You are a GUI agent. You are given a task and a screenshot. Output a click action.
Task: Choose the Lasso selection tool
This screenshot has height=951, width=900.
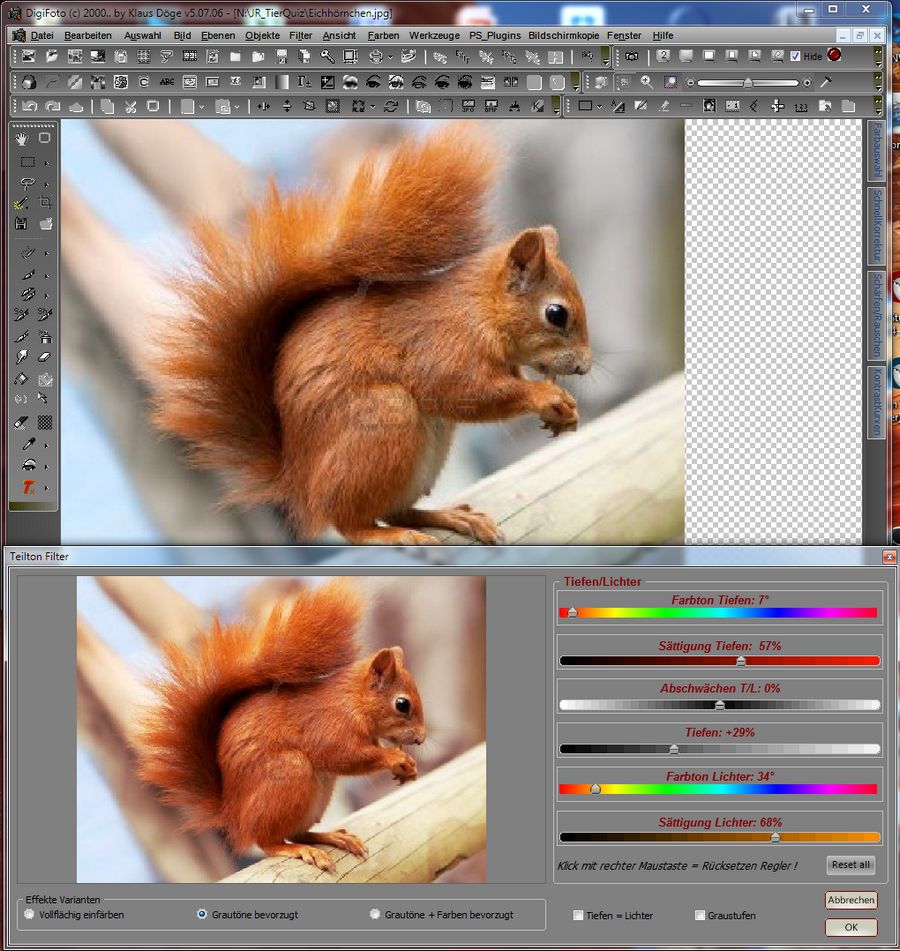(27, 183)
